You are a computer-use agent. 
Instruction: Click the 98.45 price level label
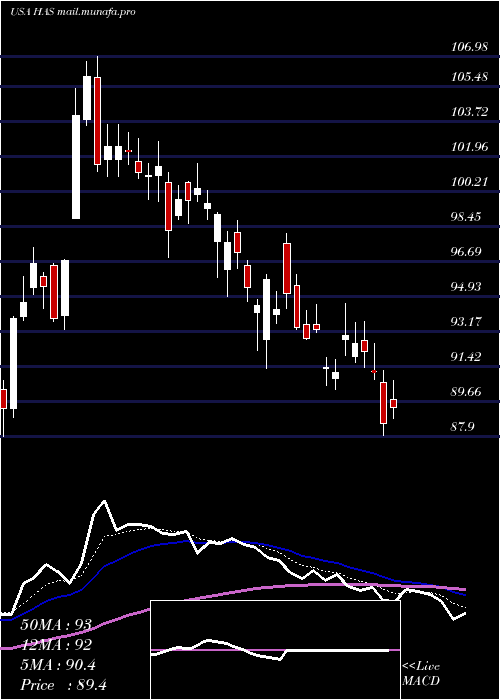click(x=466, y=217)
